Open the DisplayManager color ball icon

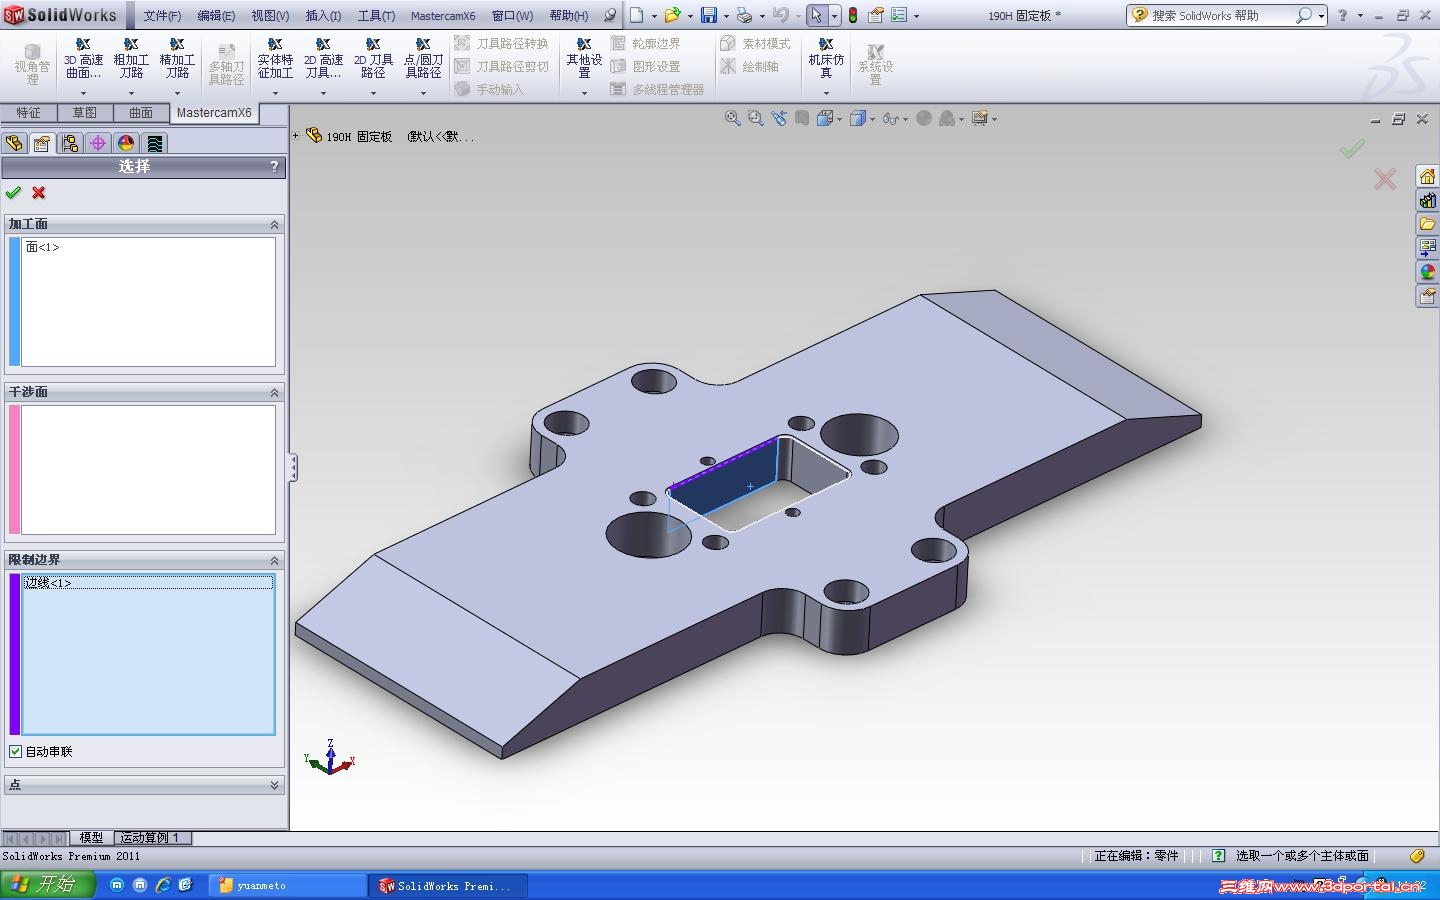tap(126, 143)
